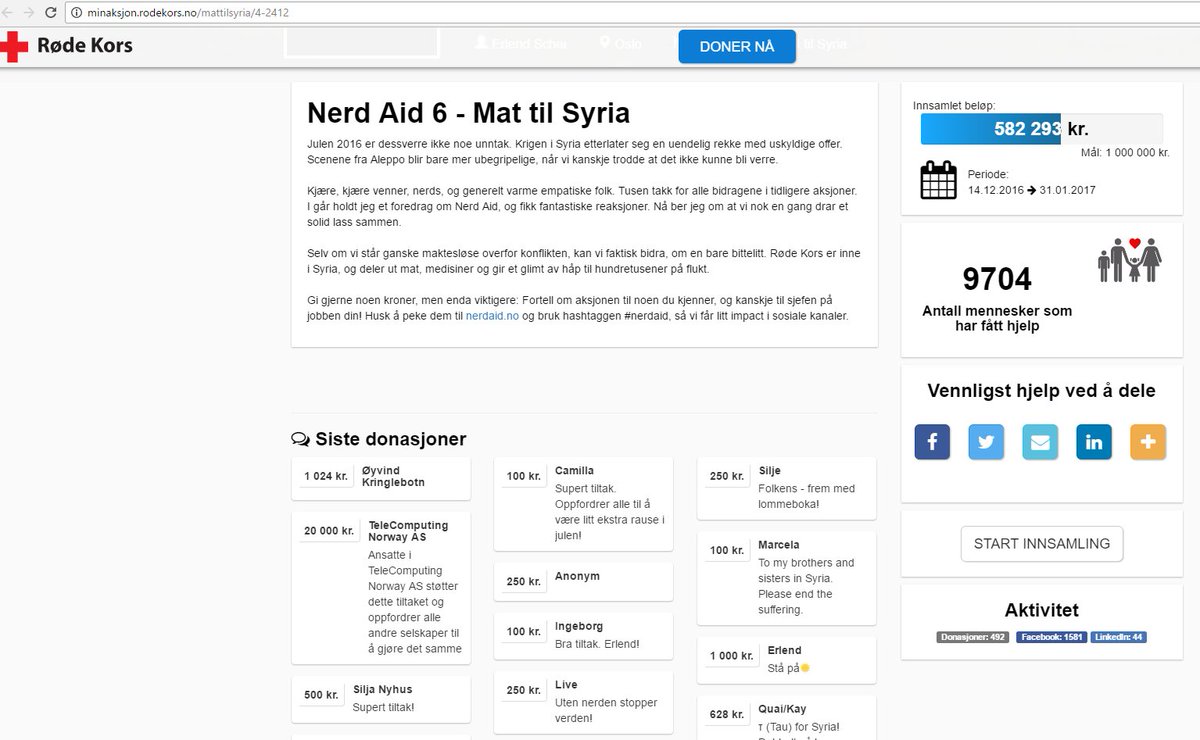Click the orange plus sharing icon
The width and height of the screenshot is (1200, 740).
[x=1148, y=442]
